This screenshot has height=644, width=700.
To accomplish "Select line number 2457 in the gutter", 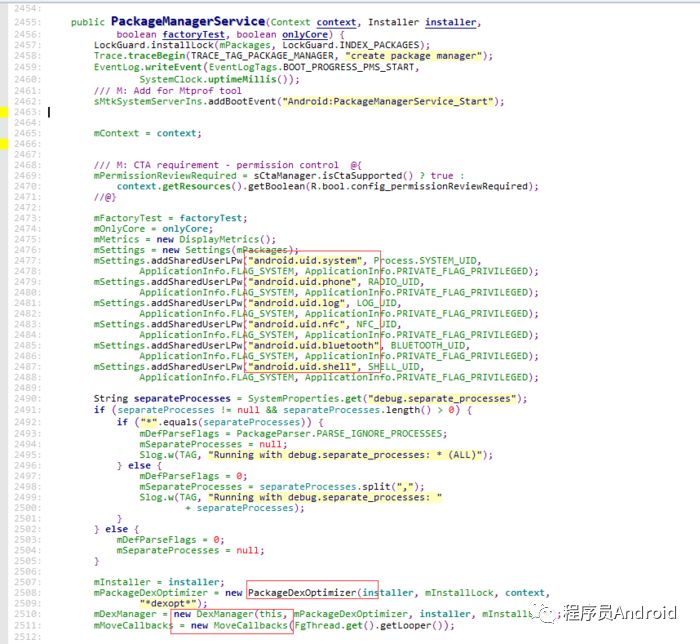I will tap(28, 45).
